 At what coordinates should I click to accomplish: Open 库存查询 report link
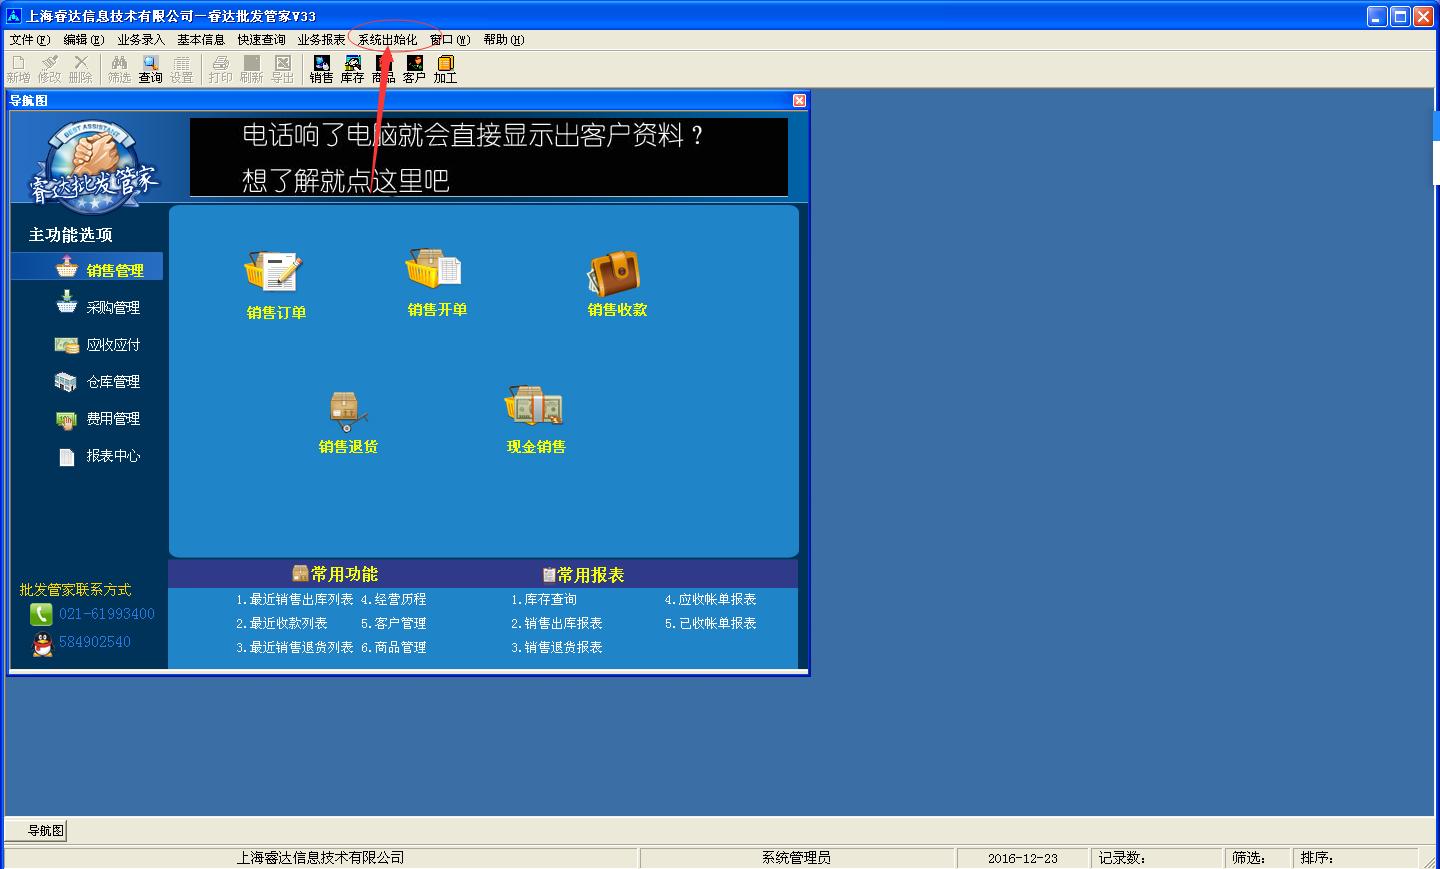pos(544,600)
